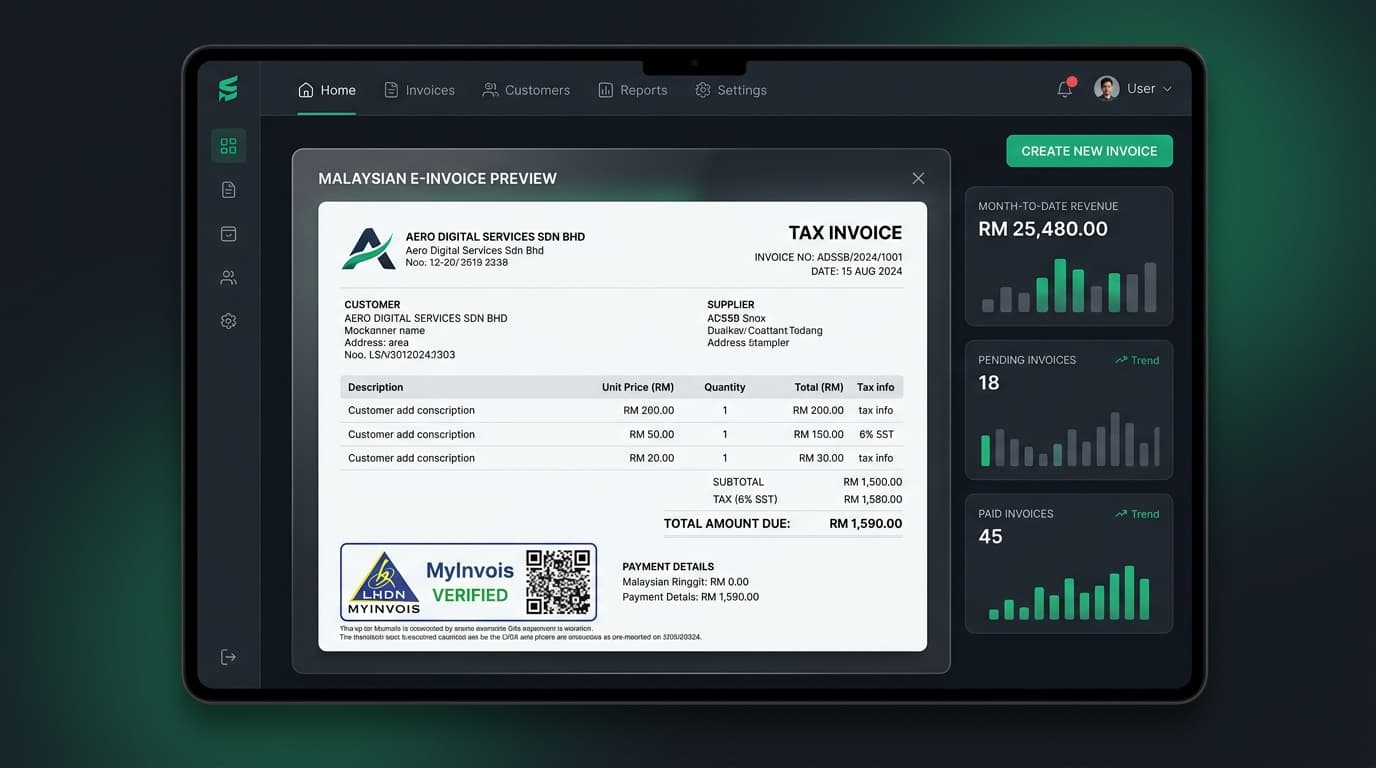Click the Aero Digital Services logo
Viewport: 1376px width, 768px height.
(368, 249)
